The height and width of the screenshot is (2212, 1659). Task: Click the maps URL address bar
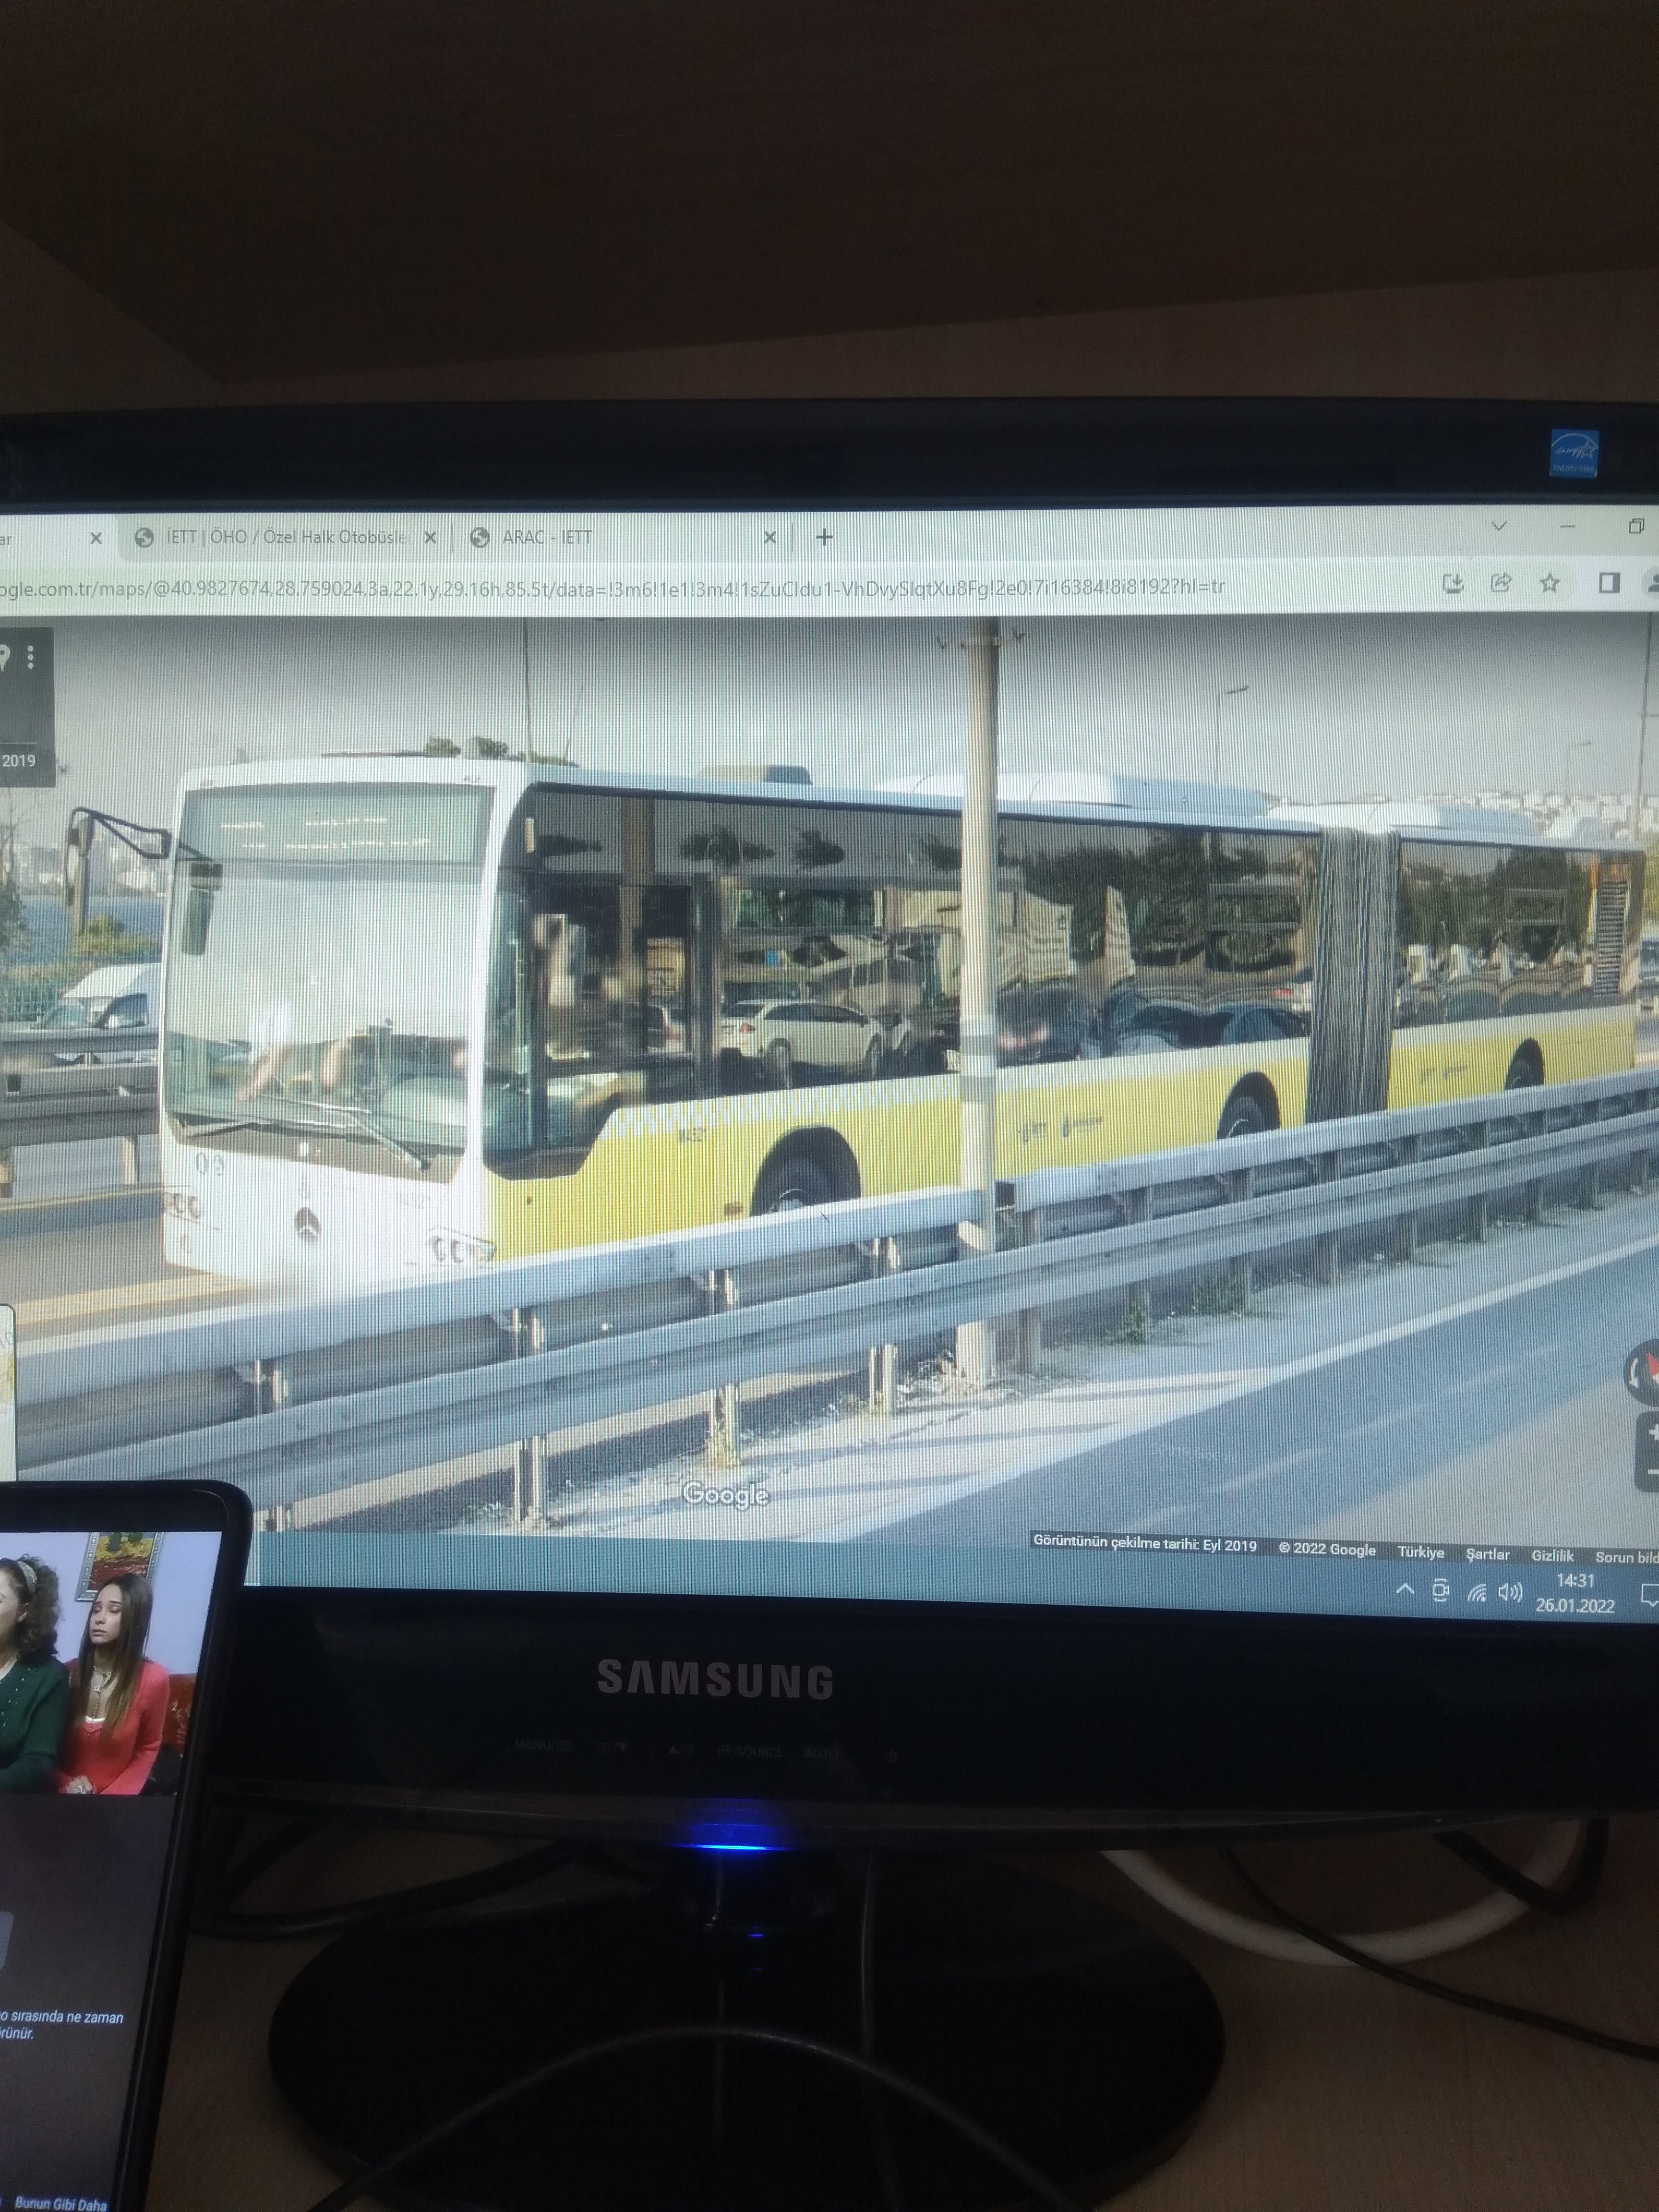pos(600,587)
